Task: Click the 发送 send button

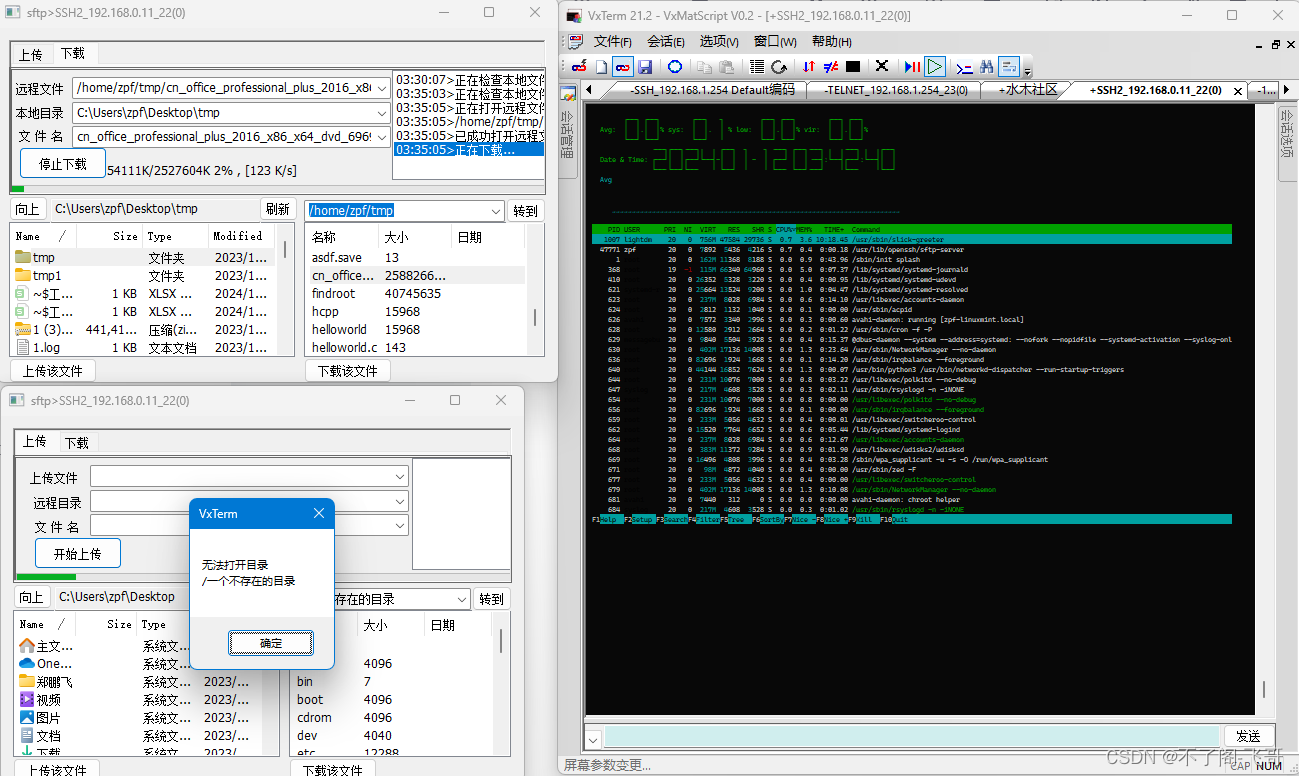Action: [x=1248, y=736]
